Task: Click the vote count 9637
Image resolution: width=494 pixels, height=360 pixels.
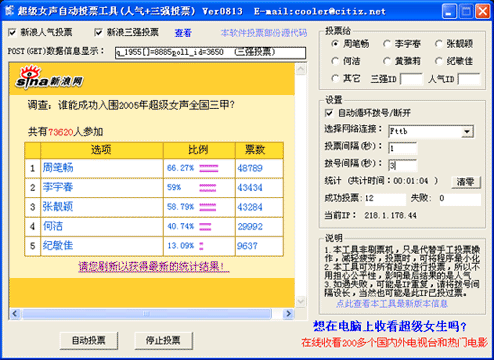Action: coord(247,246)
